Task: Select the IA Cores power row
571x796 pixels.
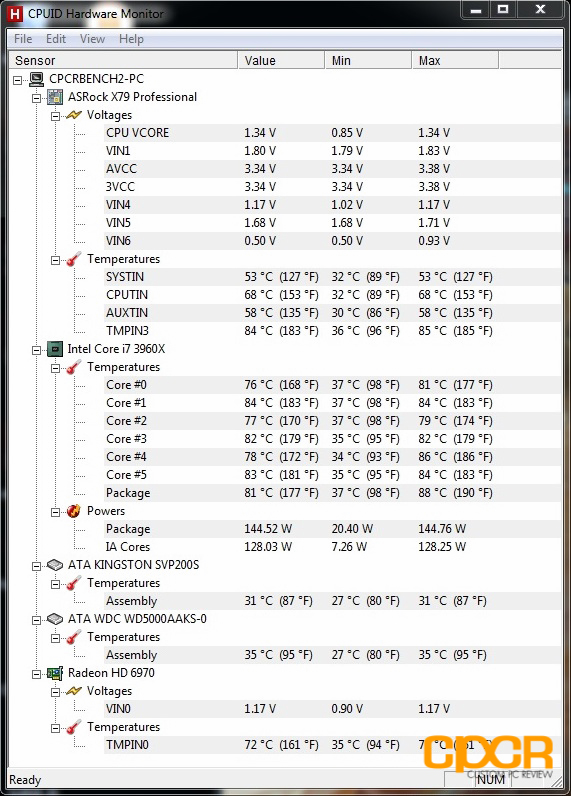Action: click(x=333, y=547)
